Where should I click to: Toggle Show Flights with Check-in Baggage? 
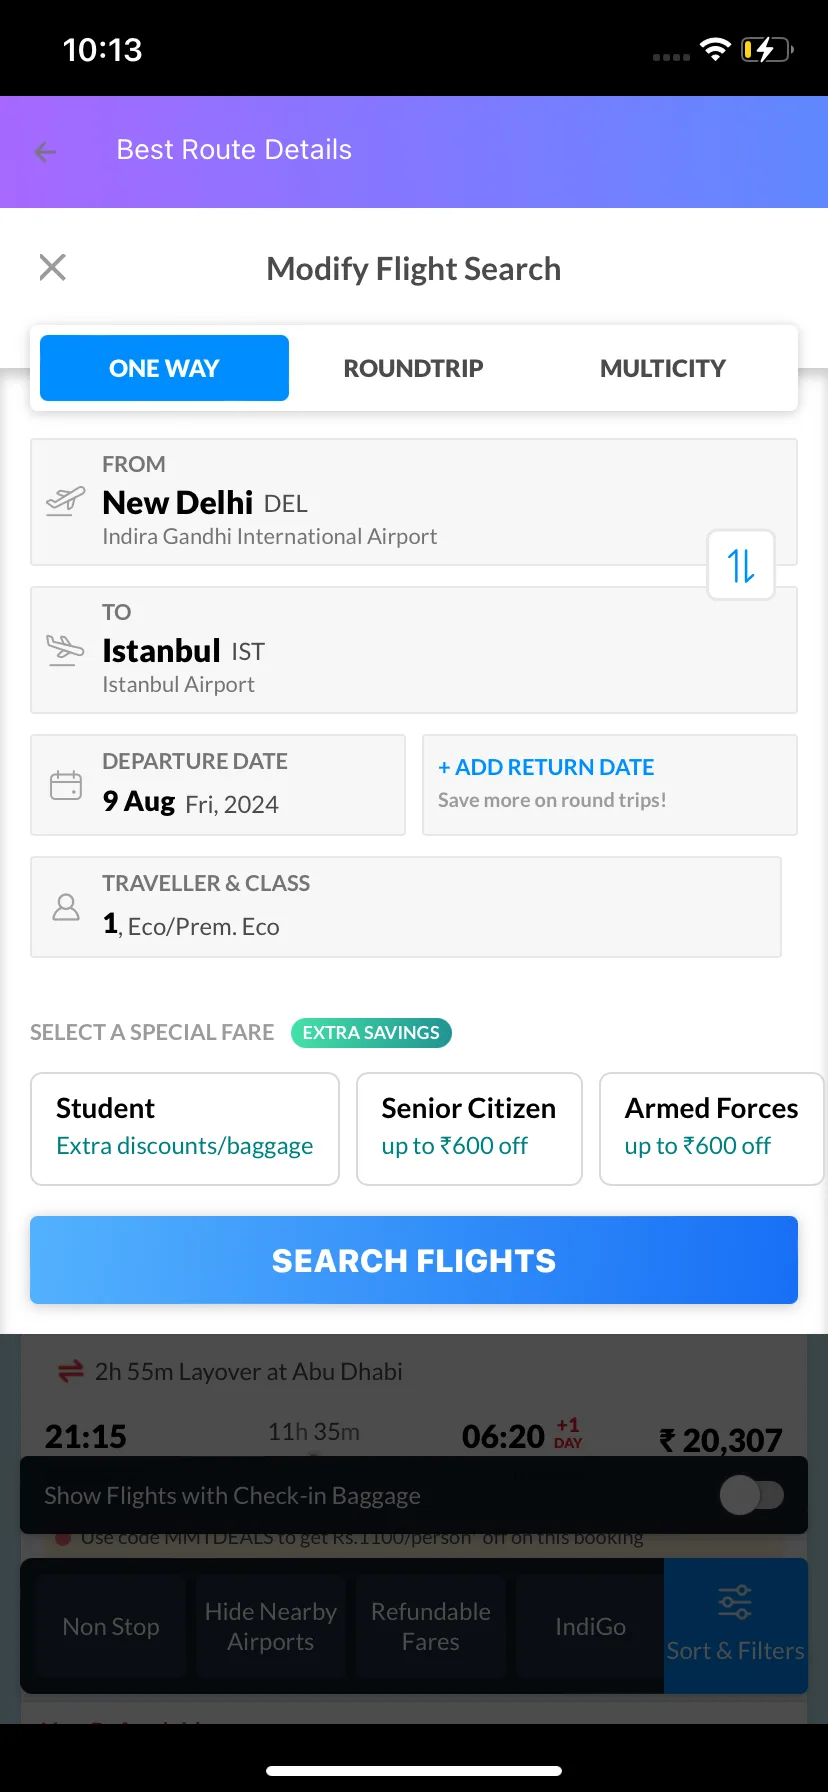[x=752, y=1496]
